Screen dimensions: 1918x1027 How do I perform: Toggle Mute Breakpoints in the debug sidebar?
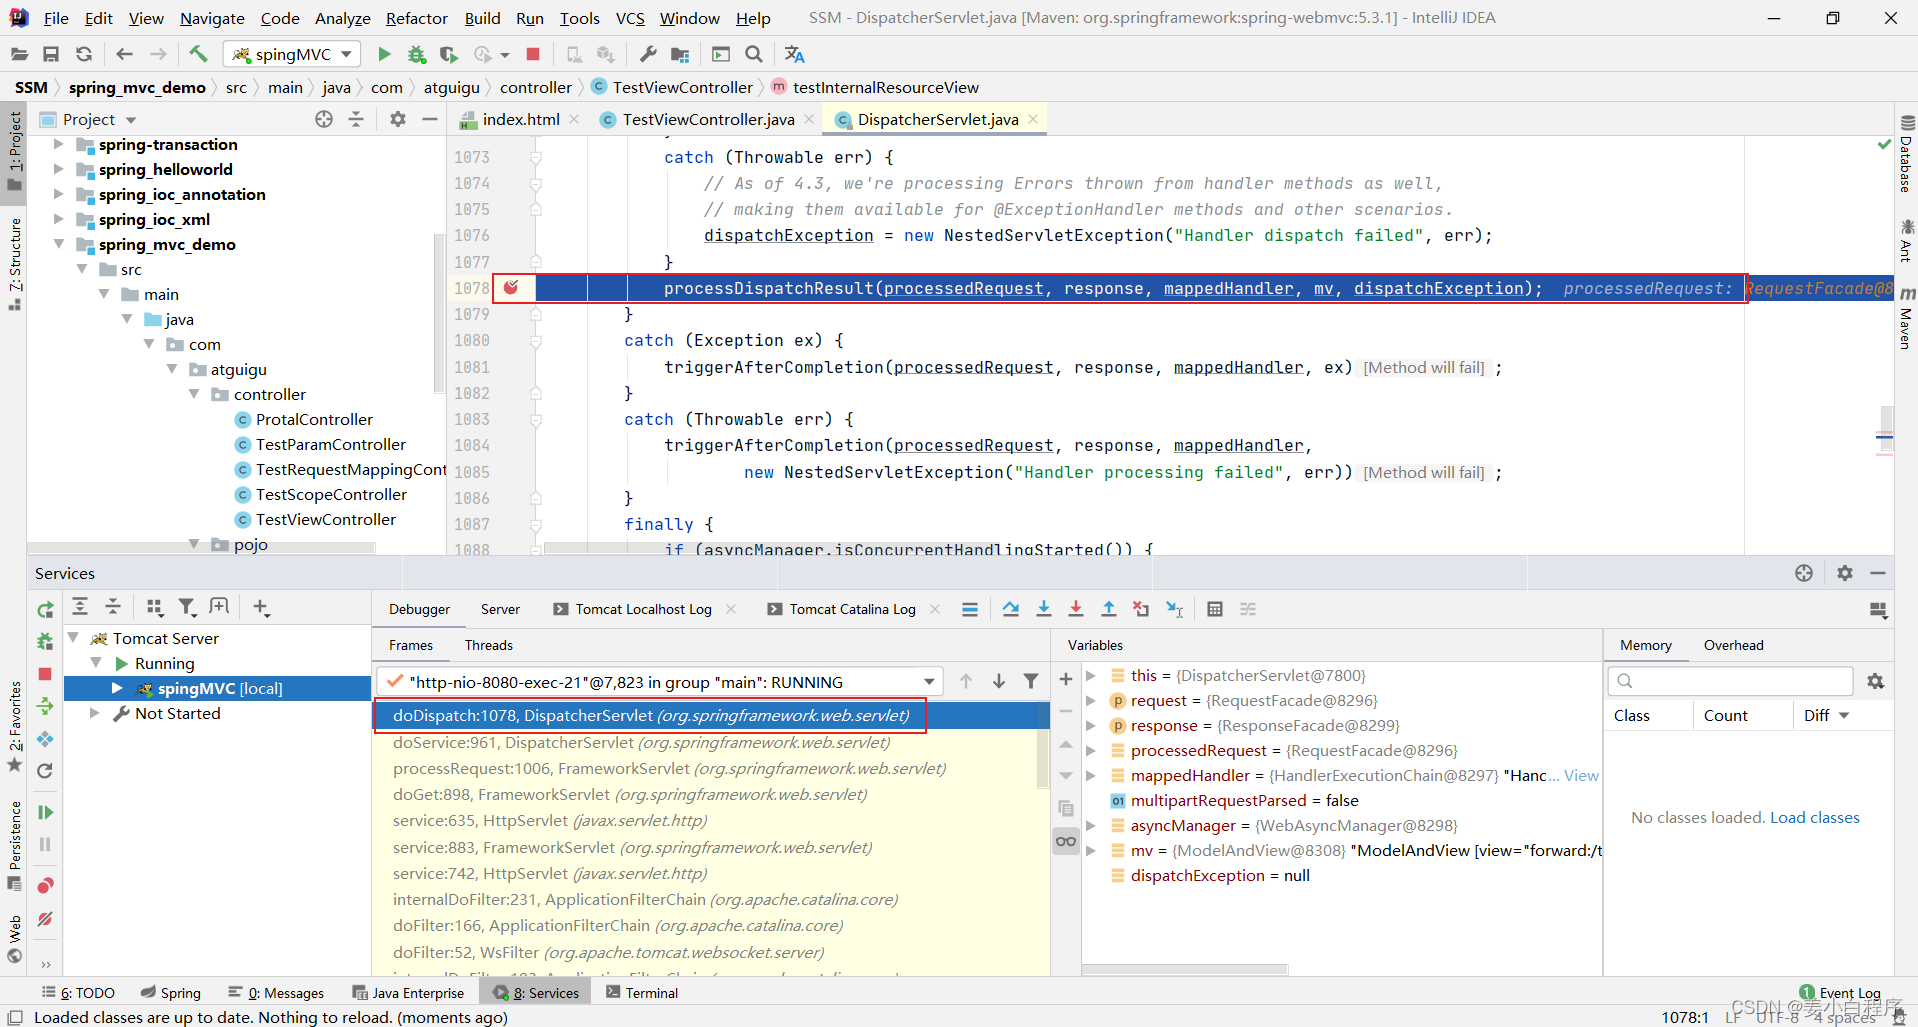(x=45, y=919)
